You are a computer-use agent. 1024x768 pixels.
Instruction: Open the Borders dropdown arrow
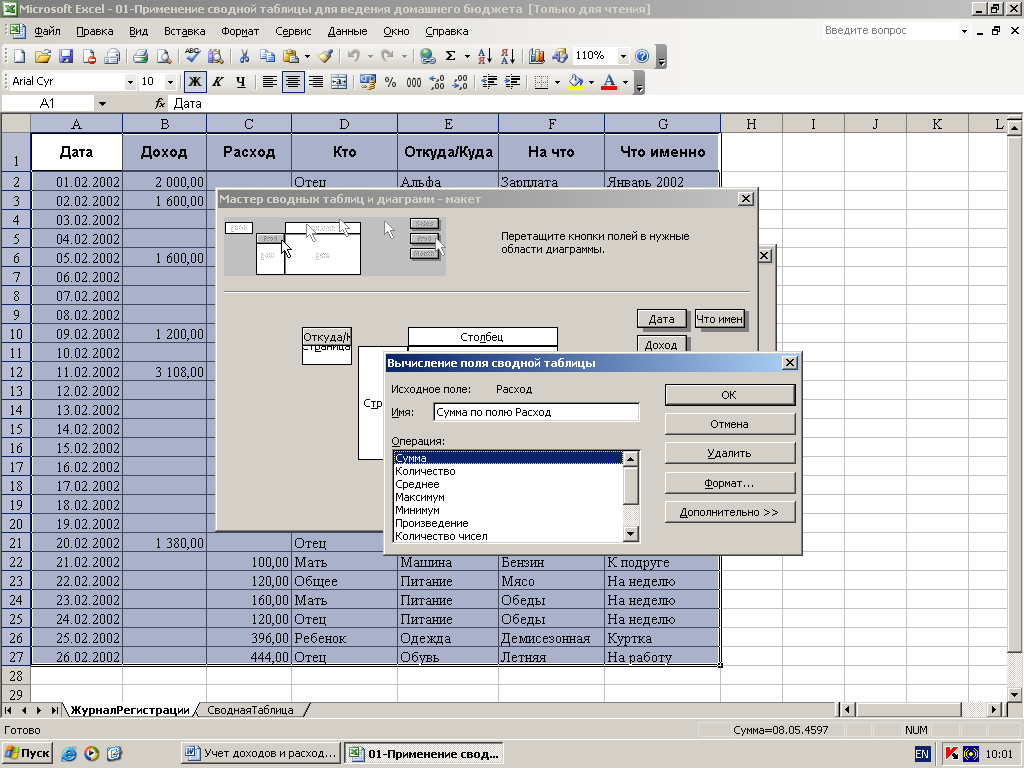[x=557, y=82]
